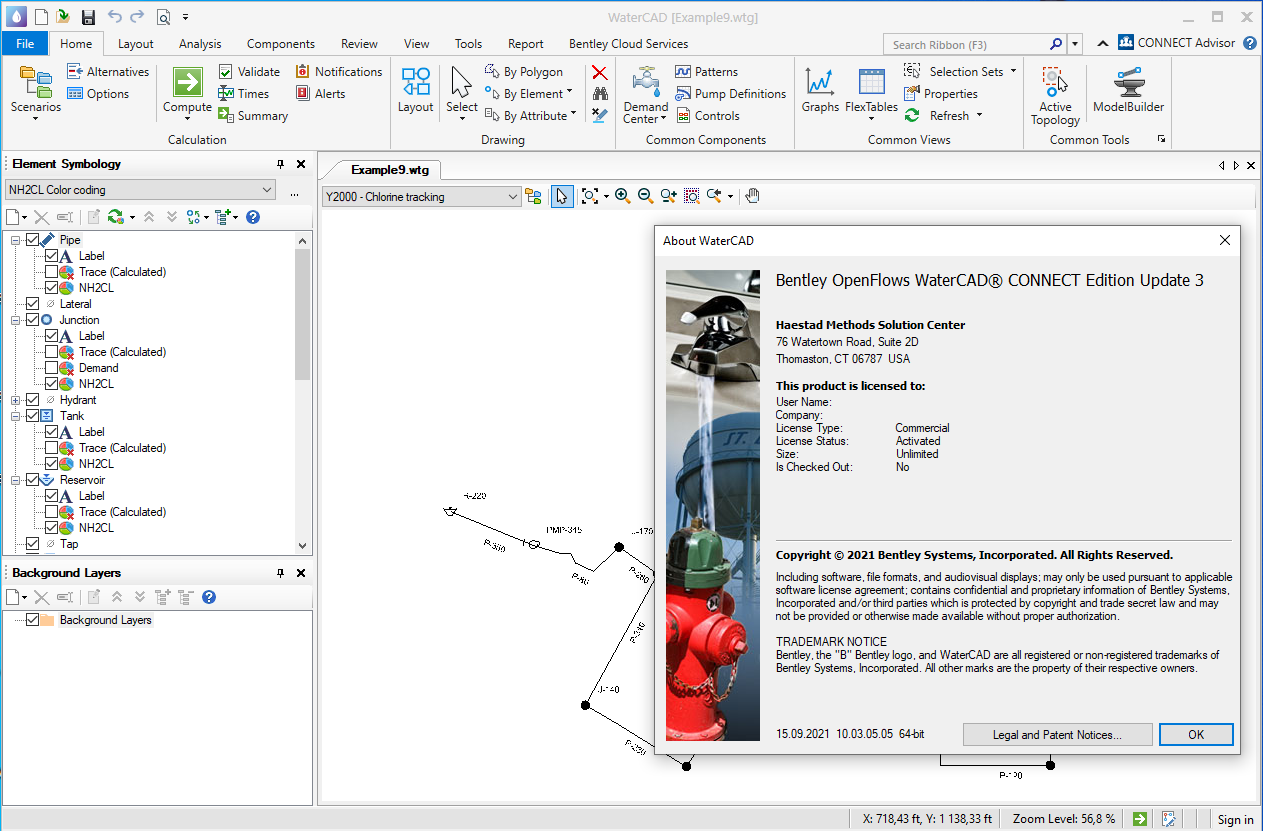Open the File menu
Viewport: 1263px width, 831px height.
click(x=25, y=44)
